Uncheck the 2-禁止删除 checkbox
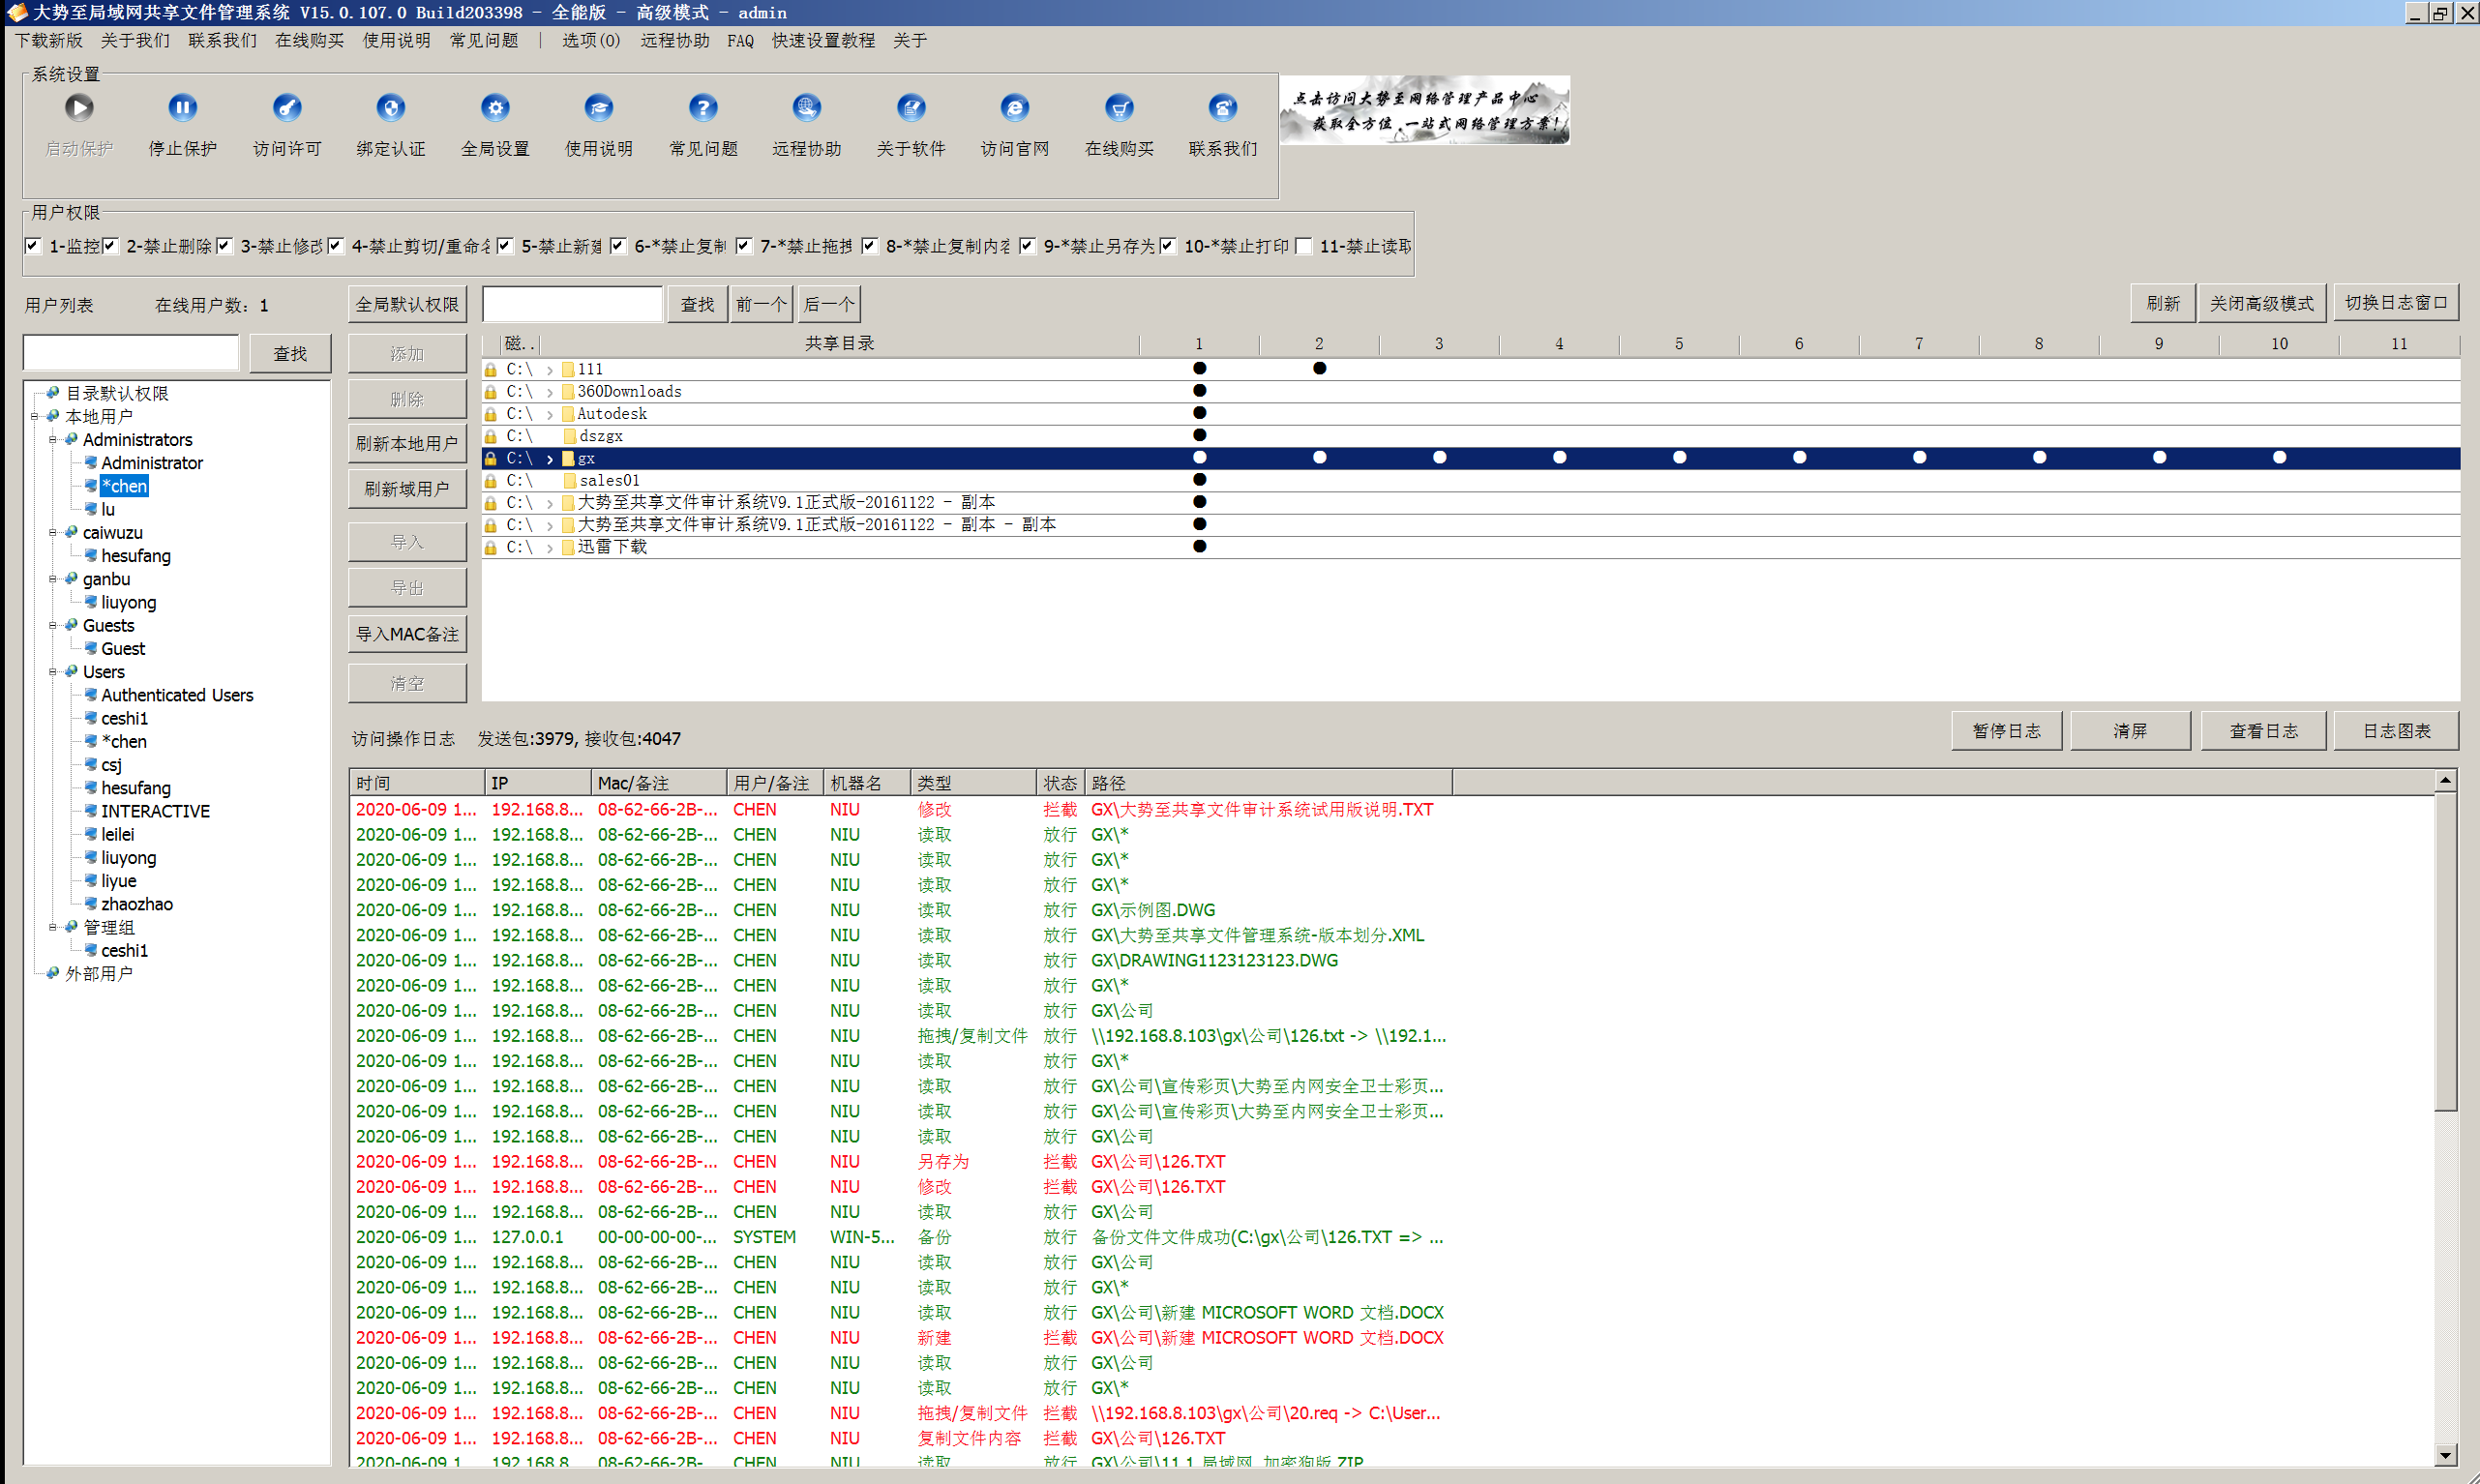2480x1484 pixels. pos(111,246)
